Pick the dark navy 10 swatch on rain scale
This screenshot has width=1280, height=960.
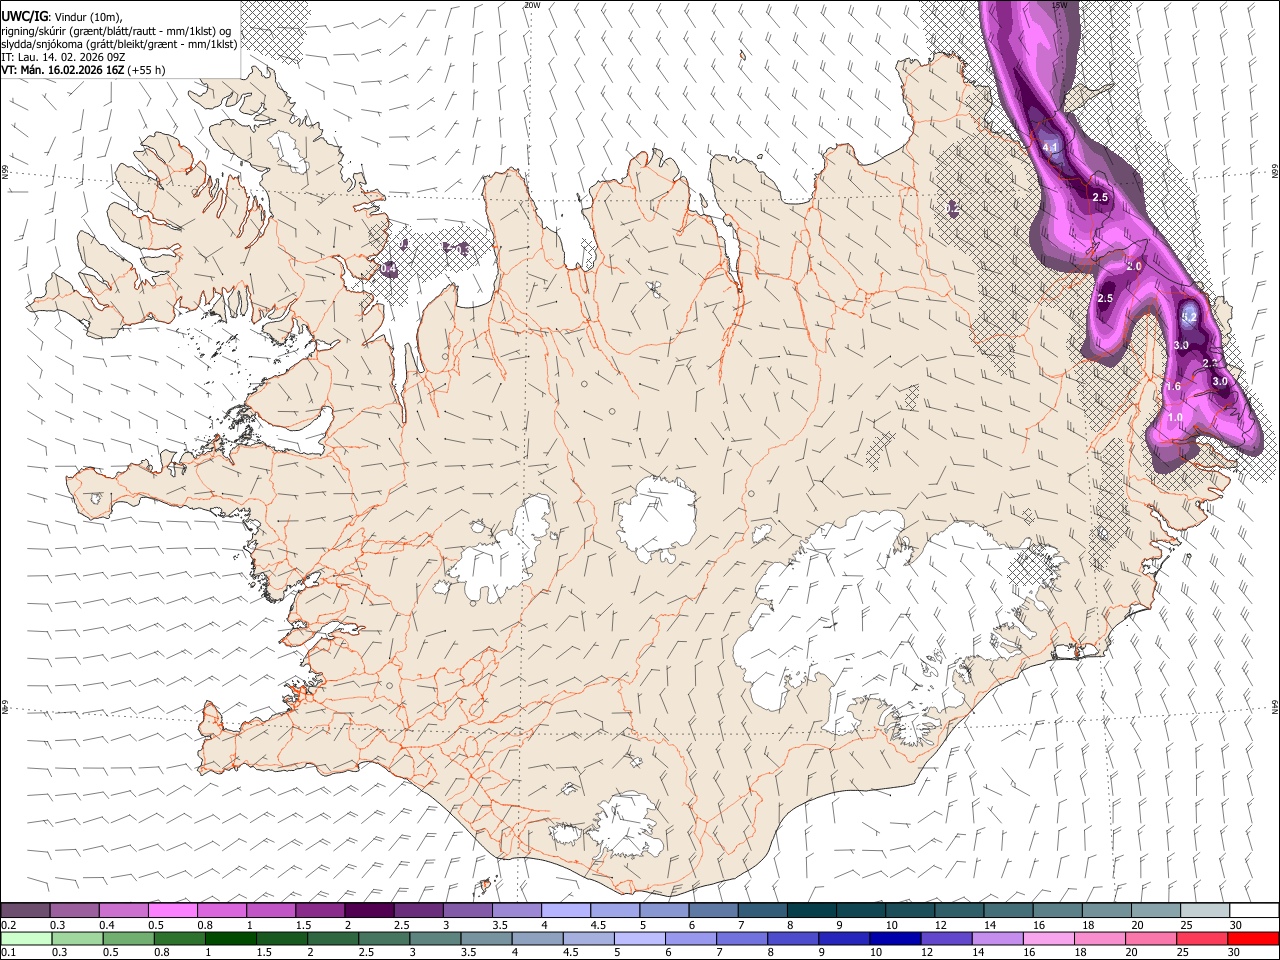(x=893, y=938)
